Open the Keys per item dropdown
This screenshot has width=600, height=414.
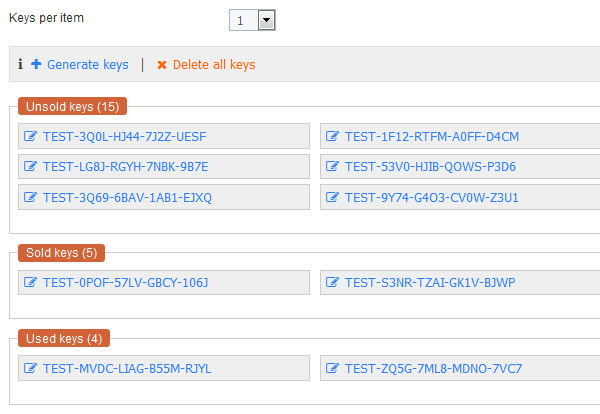252,20
